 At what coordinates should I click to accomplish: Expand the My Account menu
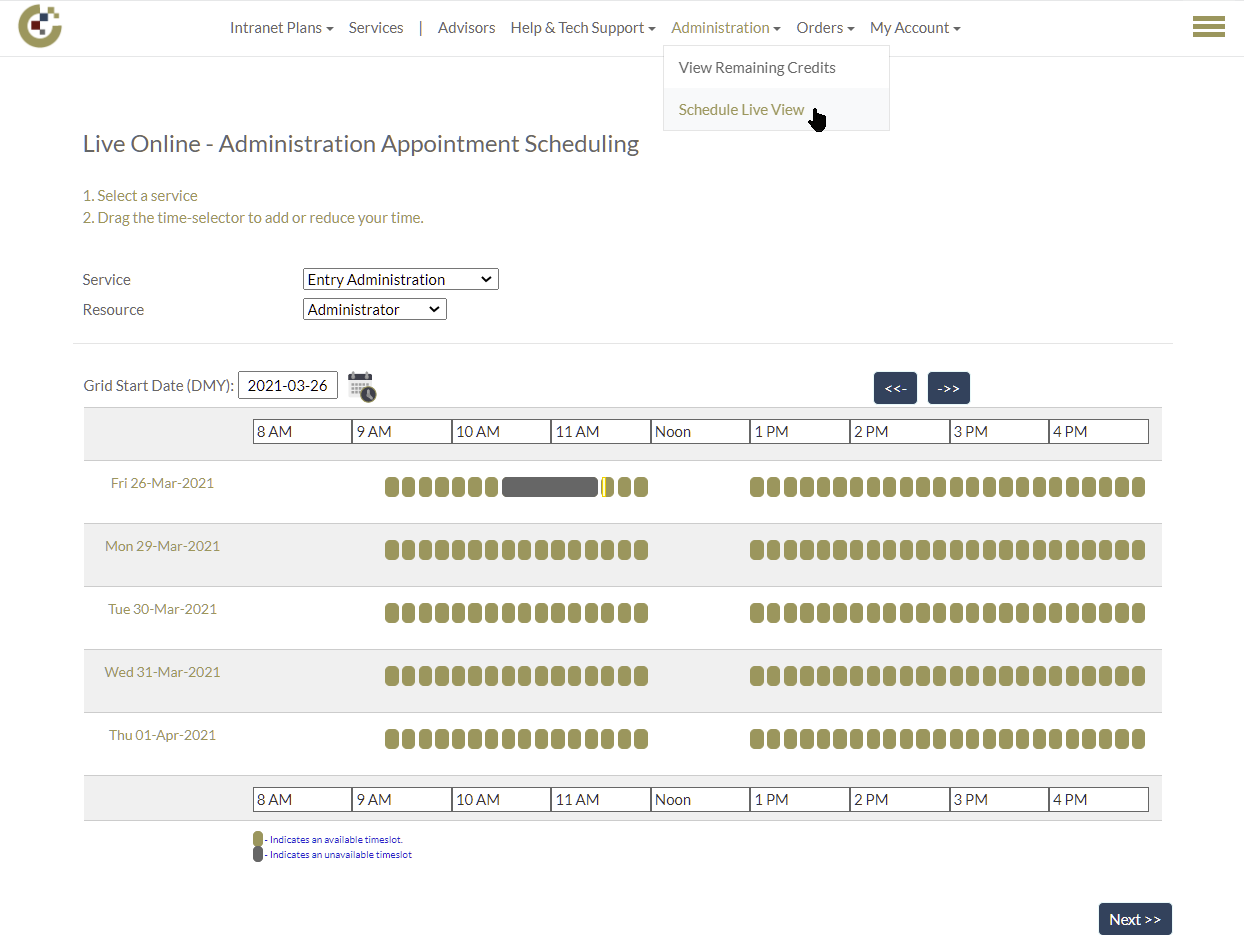click(x=915, y=28)
